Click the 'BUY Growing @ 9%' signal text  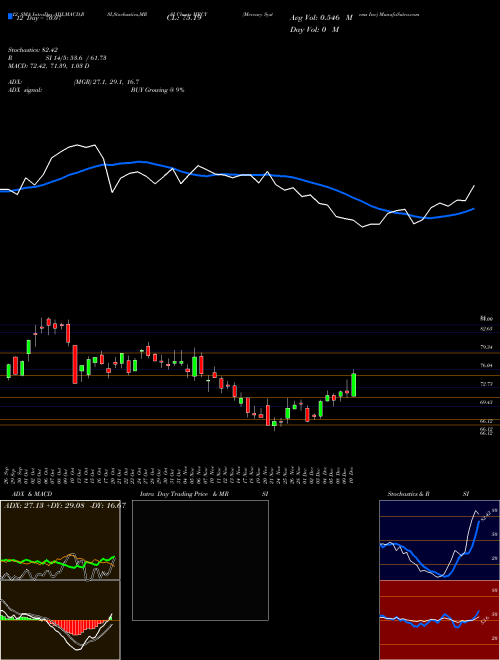tap(157, 90)
